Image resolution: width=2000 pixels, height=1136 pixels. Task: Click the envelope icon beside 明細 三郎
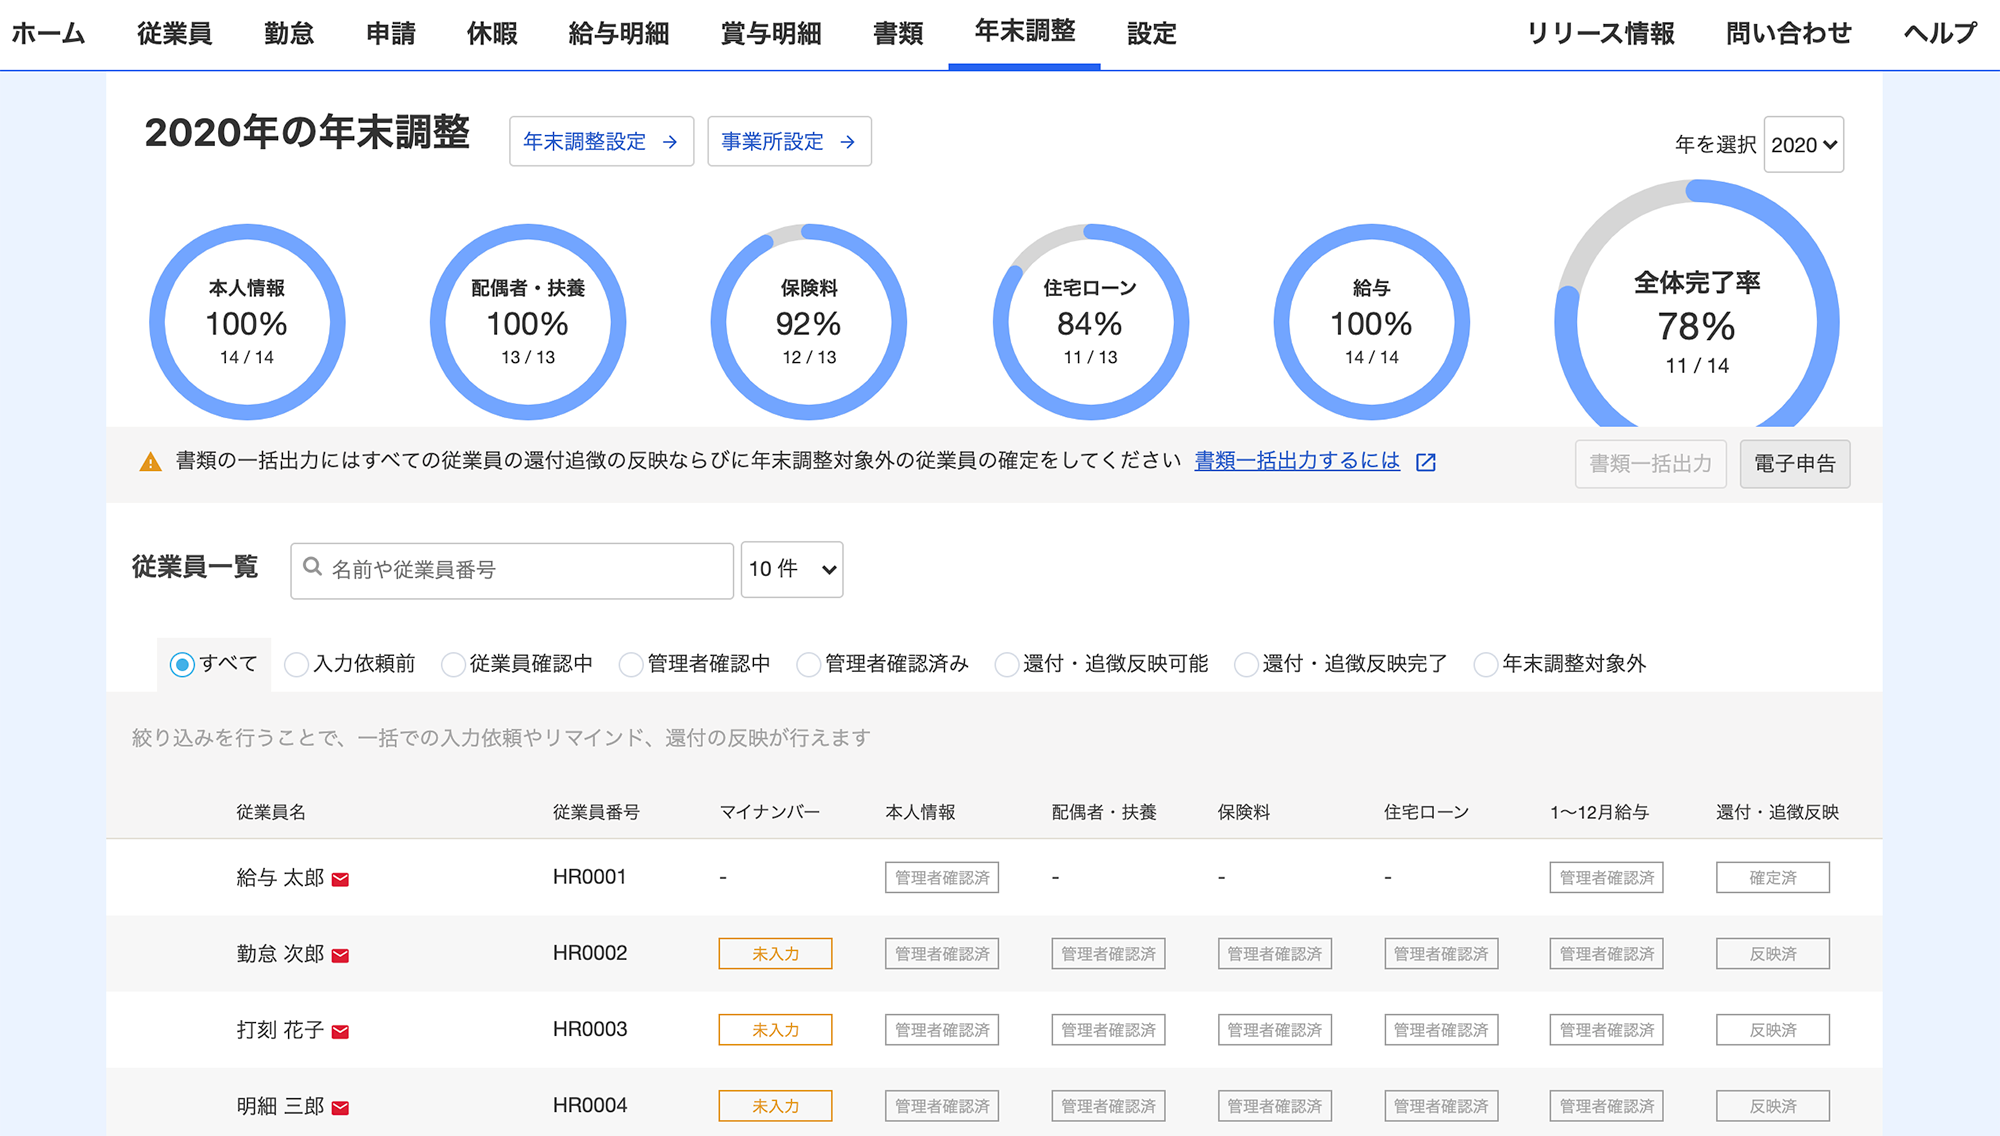point(340,1107)
